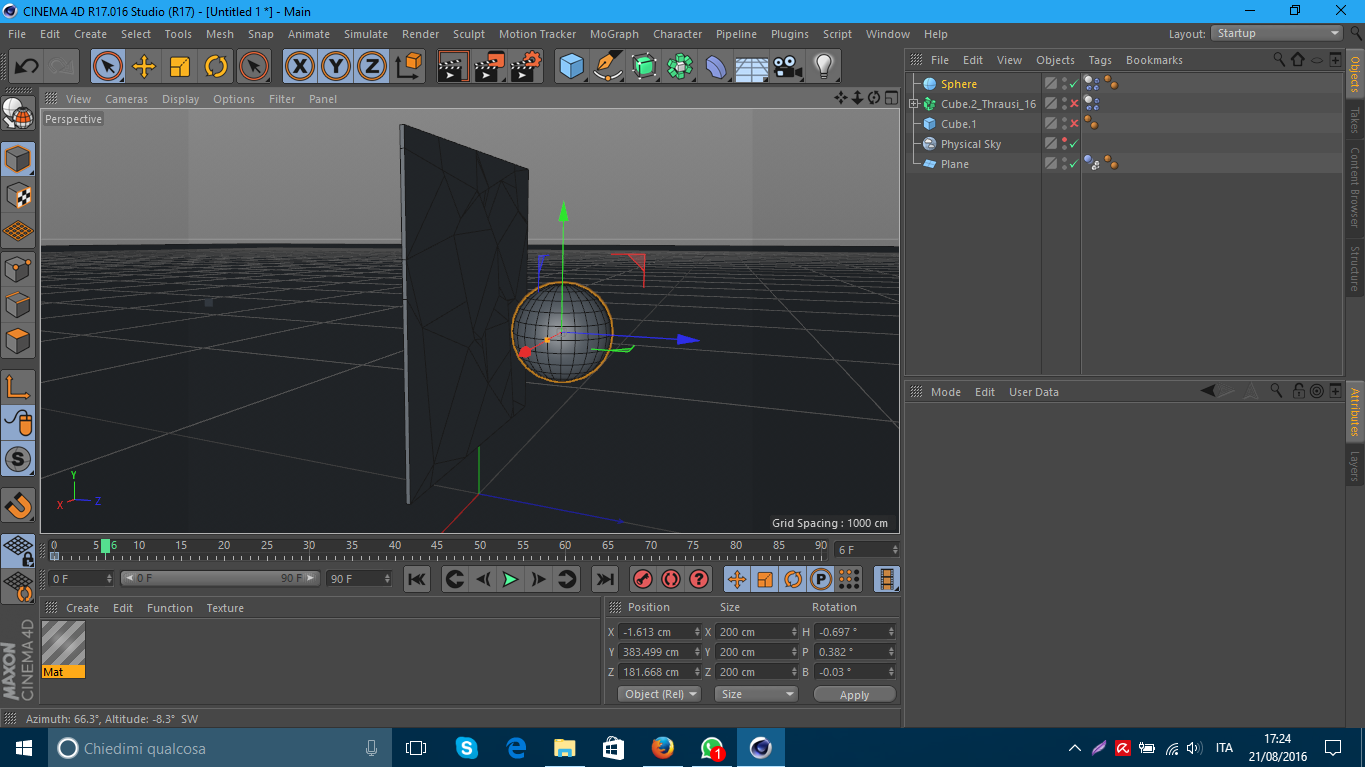The height and width of the screenshot is (767, 1365).
Task: Open the Layout Startup dropdown
Action: [1277, 33]
